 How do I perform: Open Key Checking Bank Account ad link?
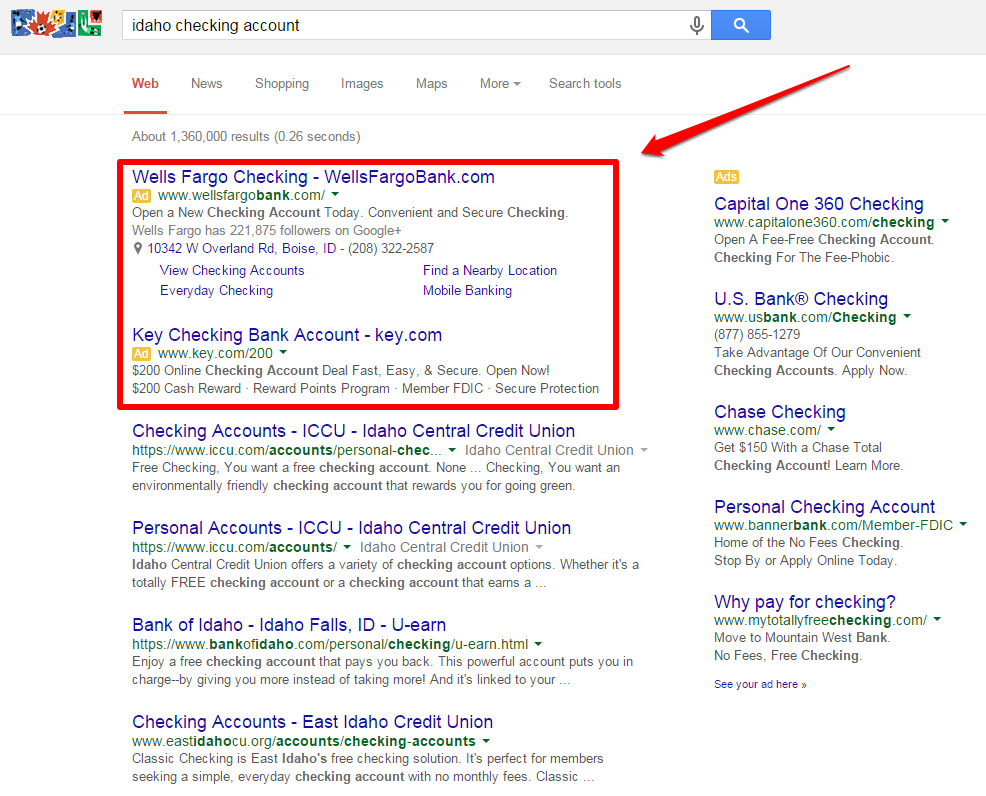[286, 335]
